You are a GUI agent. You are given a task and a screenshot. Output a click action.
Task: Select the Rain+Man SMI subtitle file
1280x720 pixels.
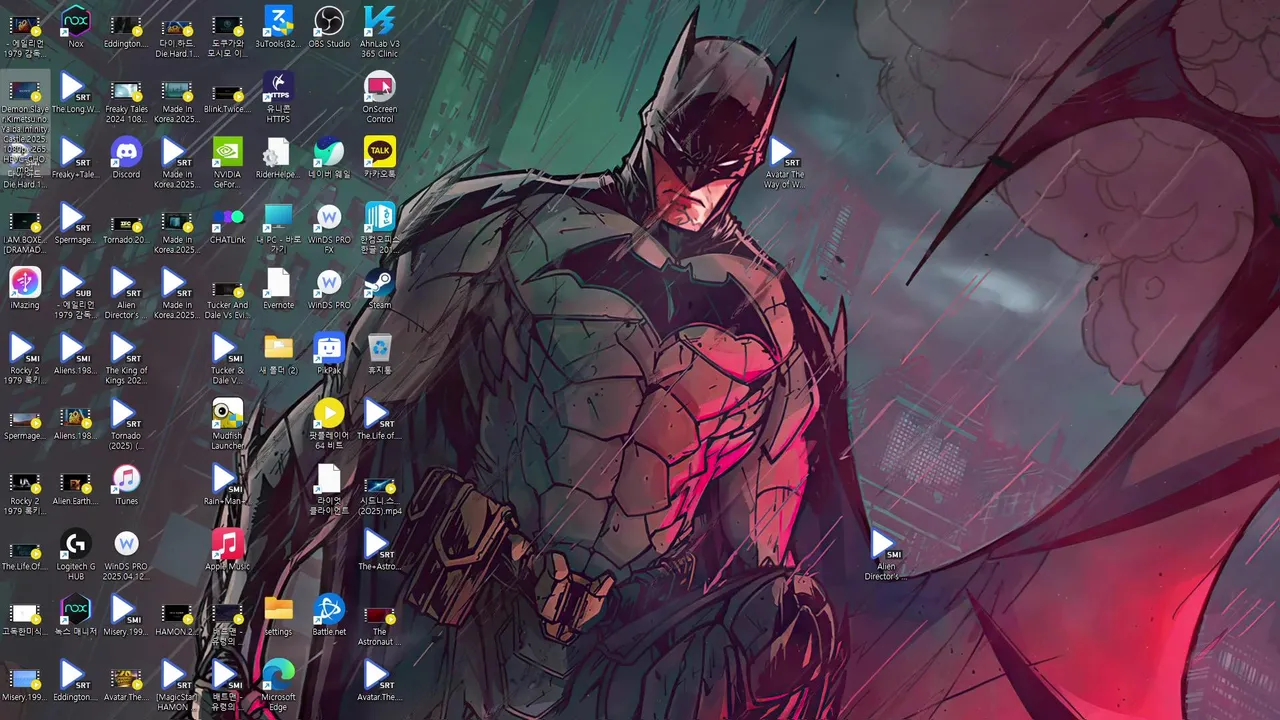(227, 484)
